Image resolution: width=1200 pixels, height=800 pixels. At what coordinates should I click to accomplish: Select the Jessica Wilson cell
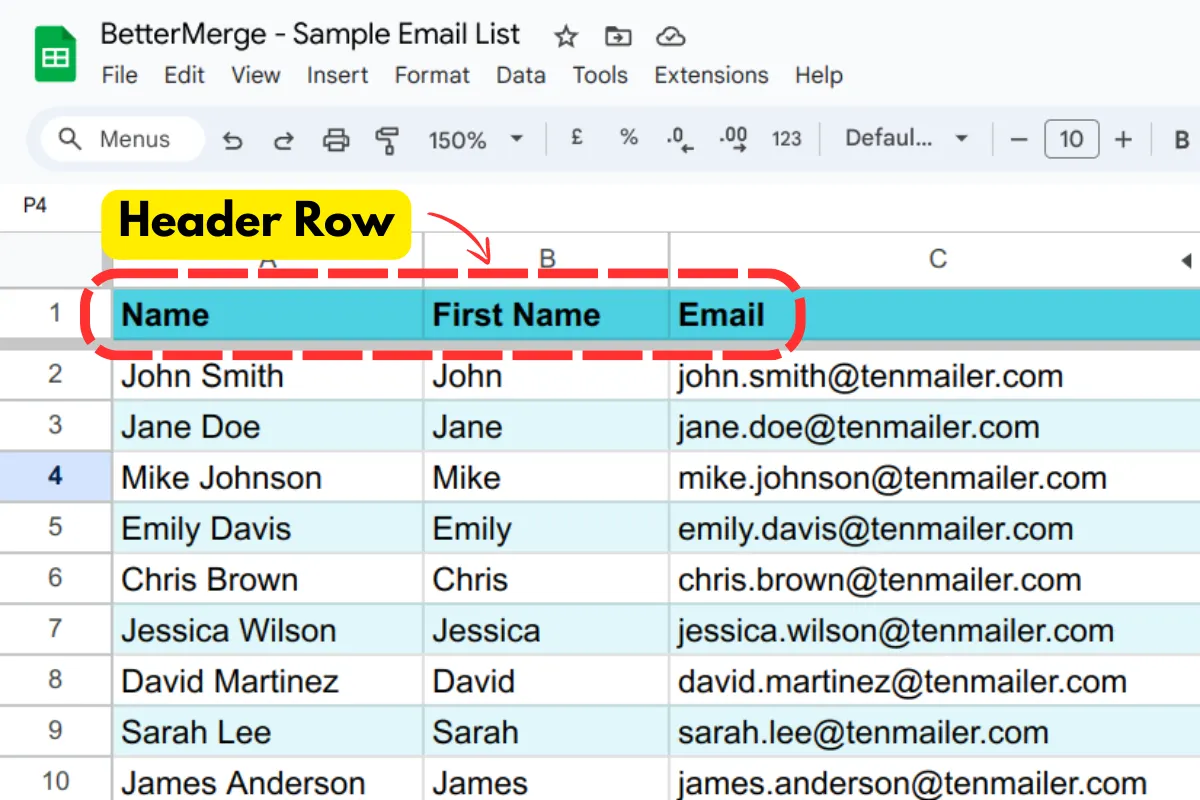268,630
